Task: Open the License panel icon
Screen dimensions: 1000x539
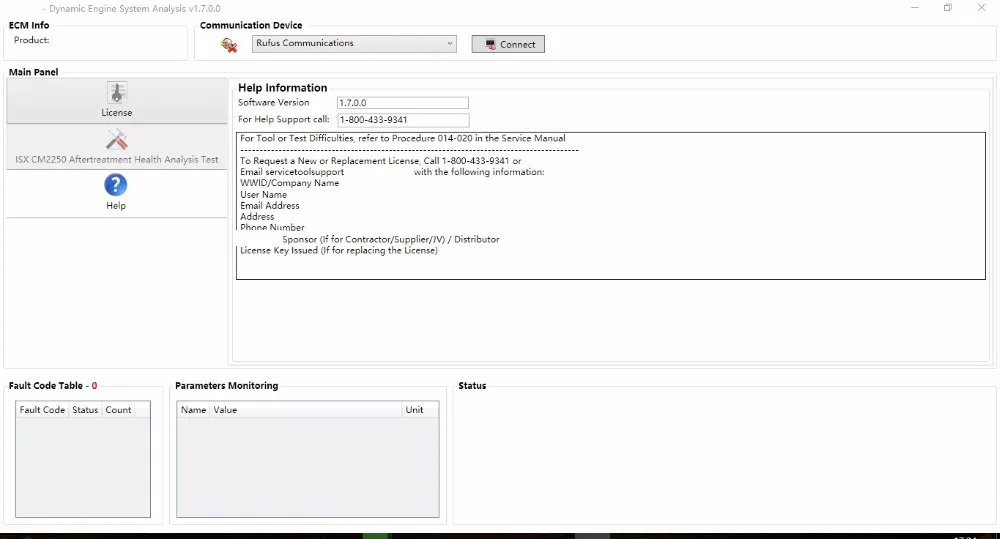Action: click(117, 93)
